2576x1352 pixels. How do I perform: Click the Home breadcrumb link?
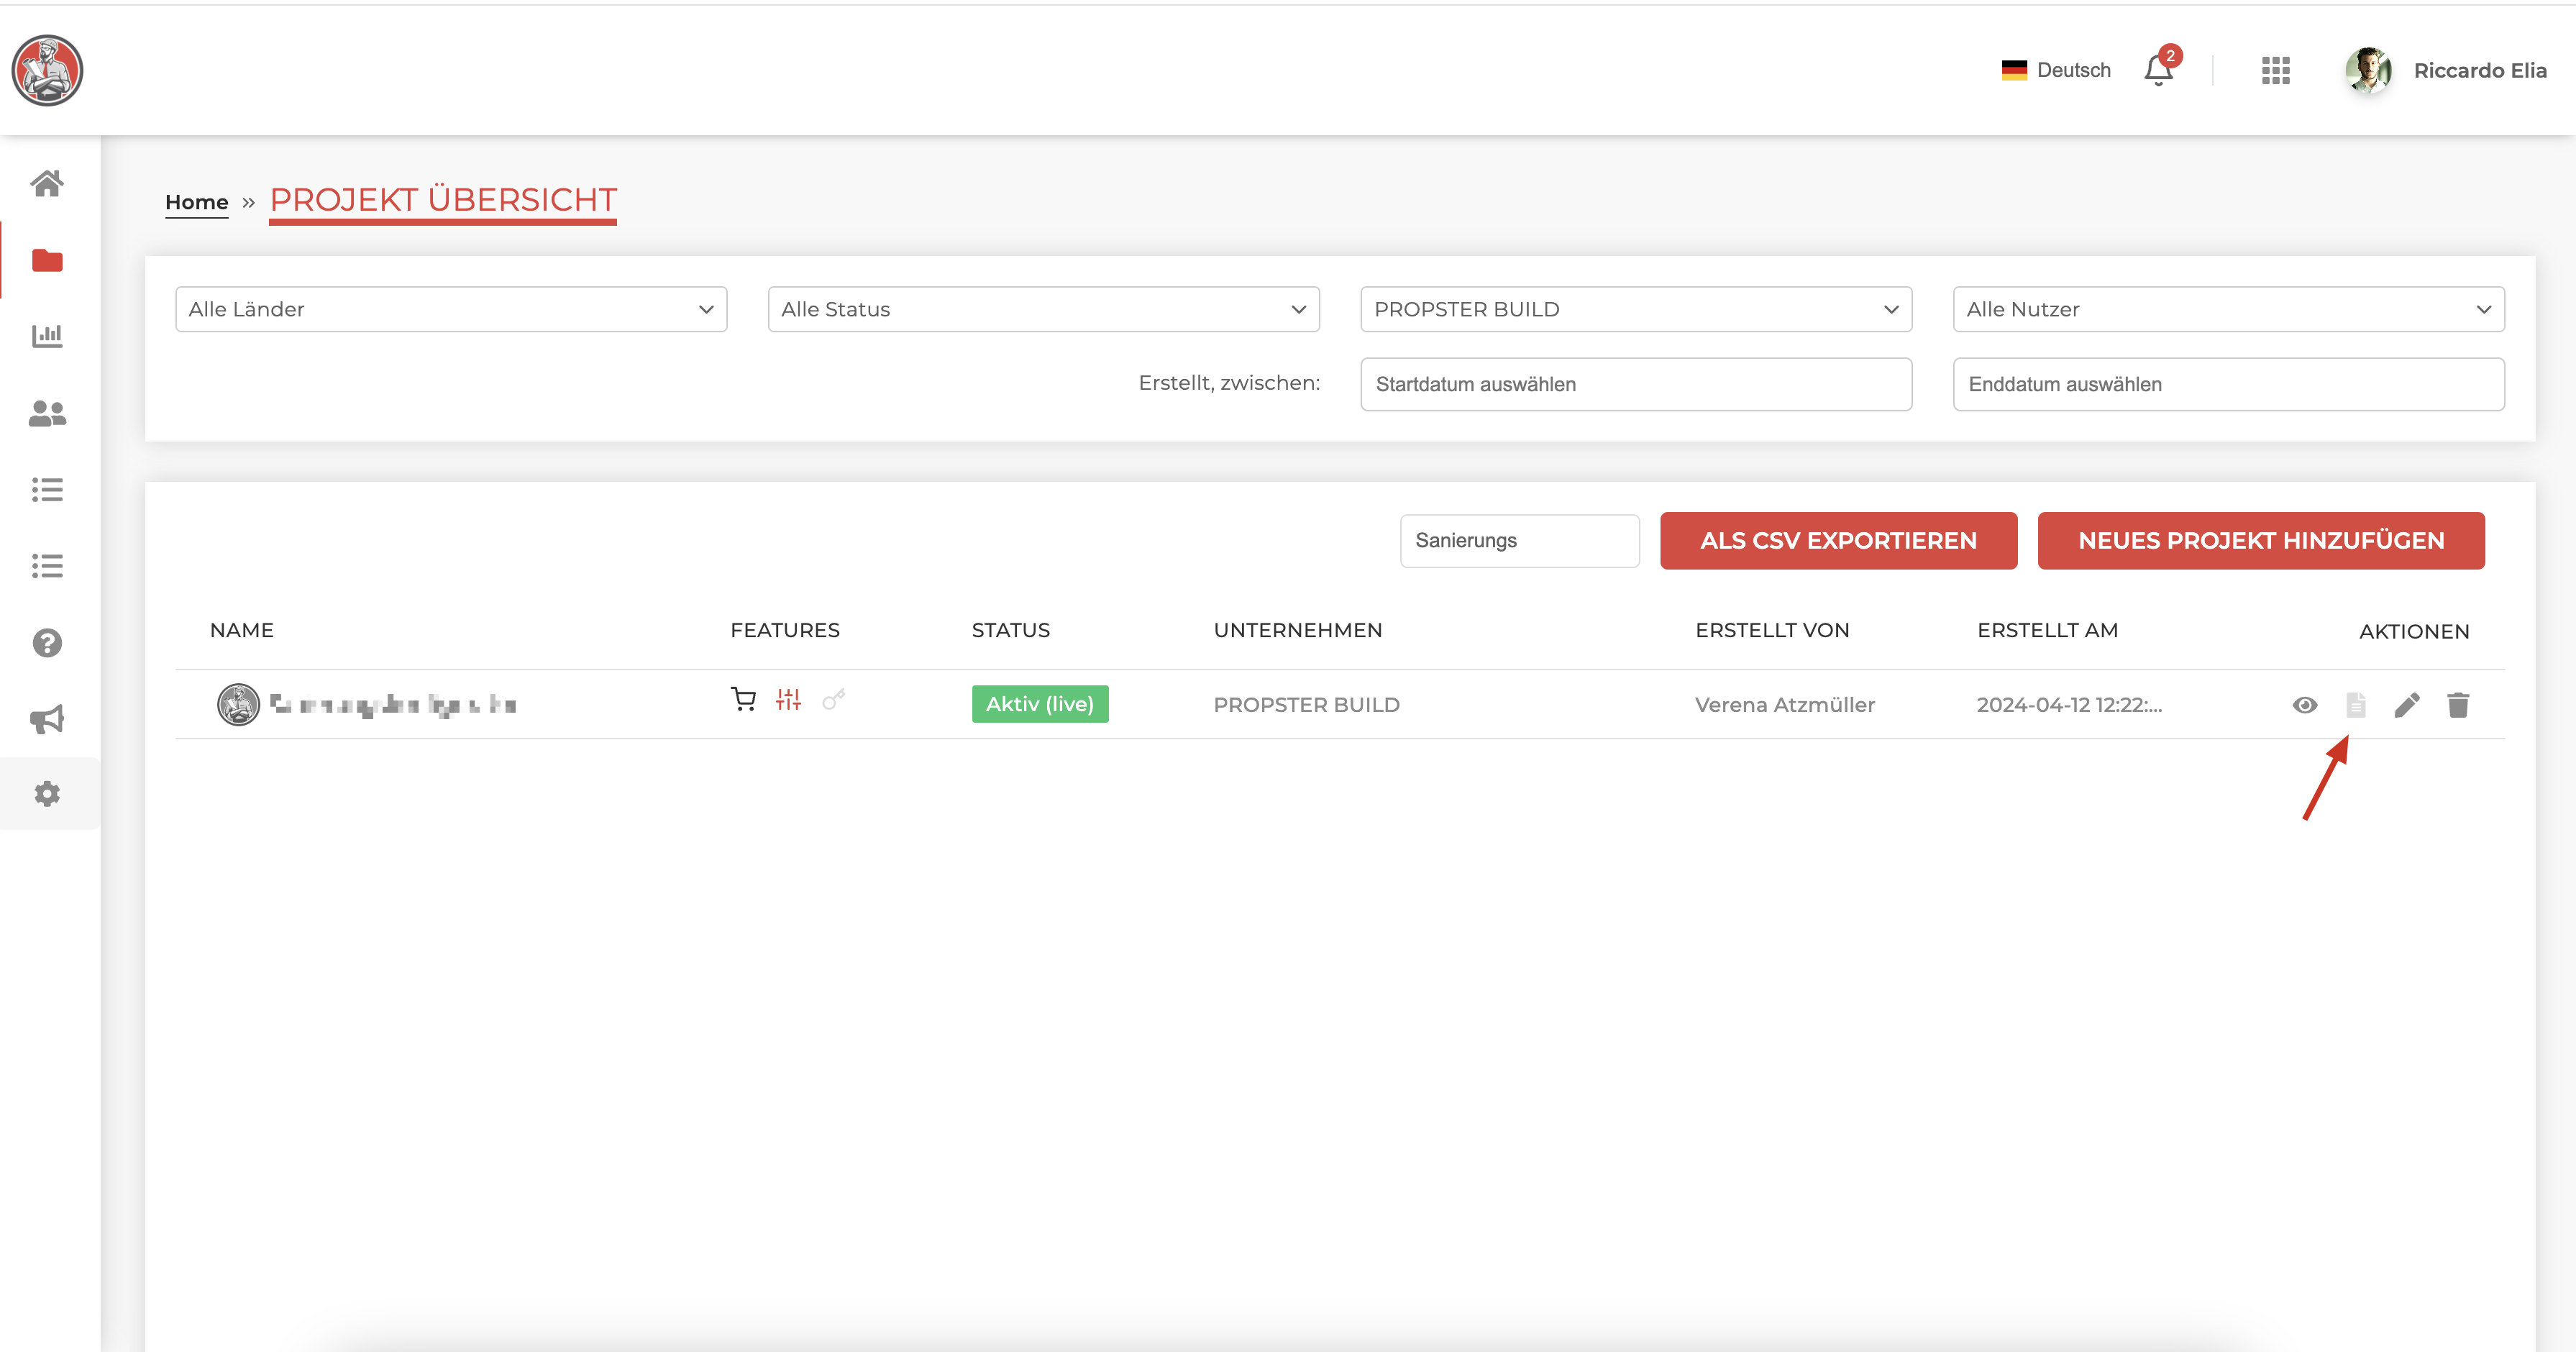point(196,202)
